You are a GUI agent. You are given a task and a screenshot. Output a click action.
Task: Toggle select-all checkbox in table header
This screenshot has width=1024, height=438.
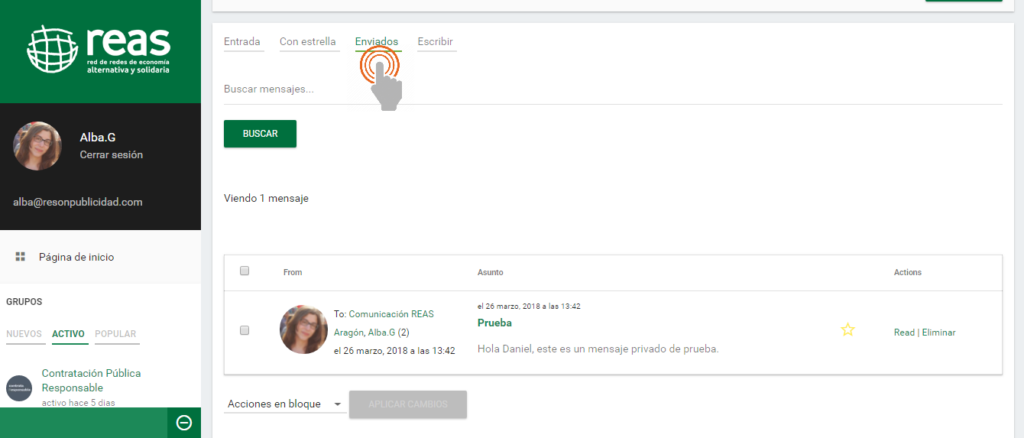tap(245, 271)
